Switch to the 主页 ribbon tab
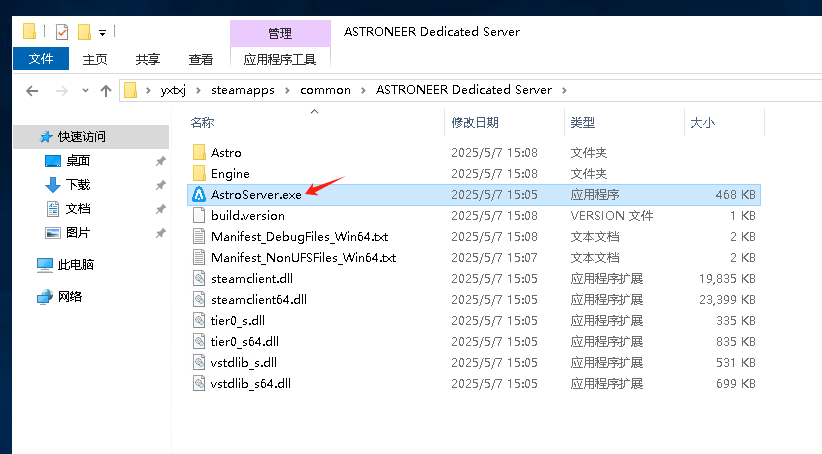 (x=95, y=59)
